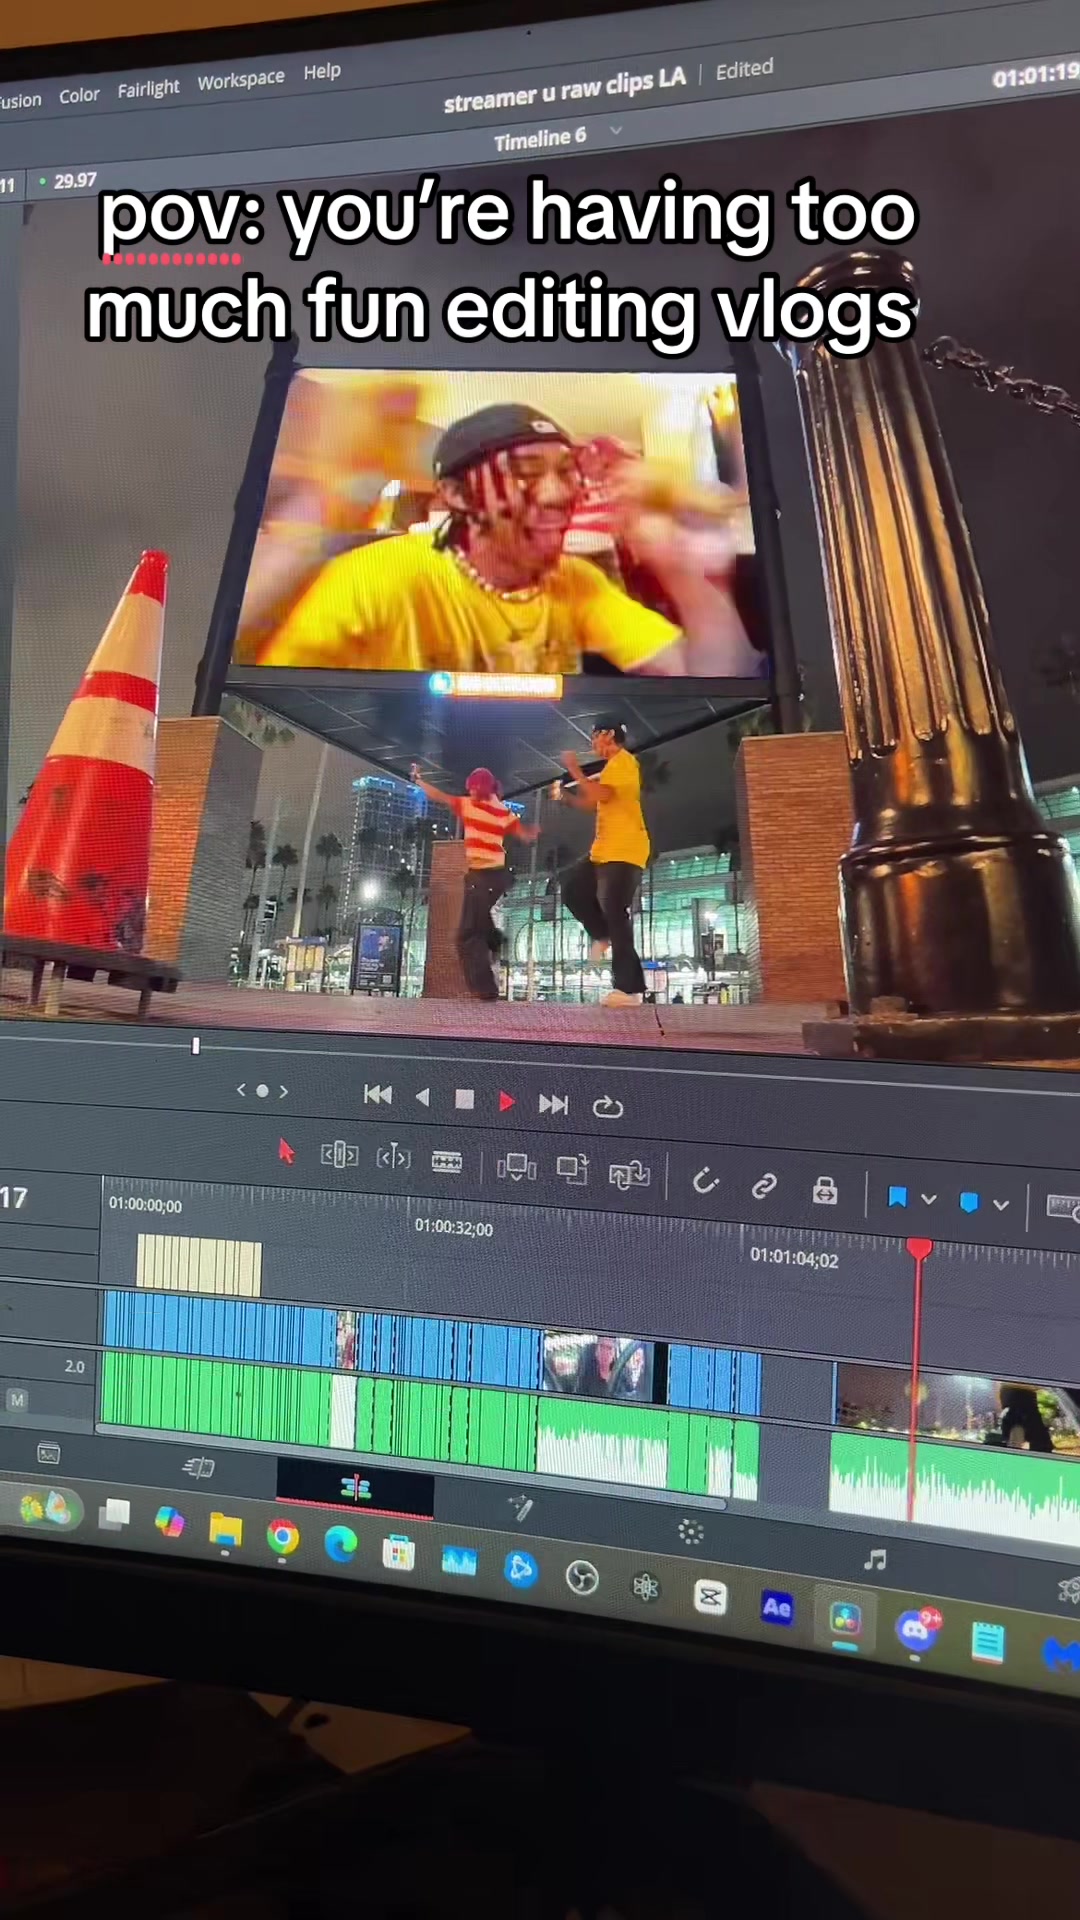Go to previous marker with left chevron

coord(241,1089)
